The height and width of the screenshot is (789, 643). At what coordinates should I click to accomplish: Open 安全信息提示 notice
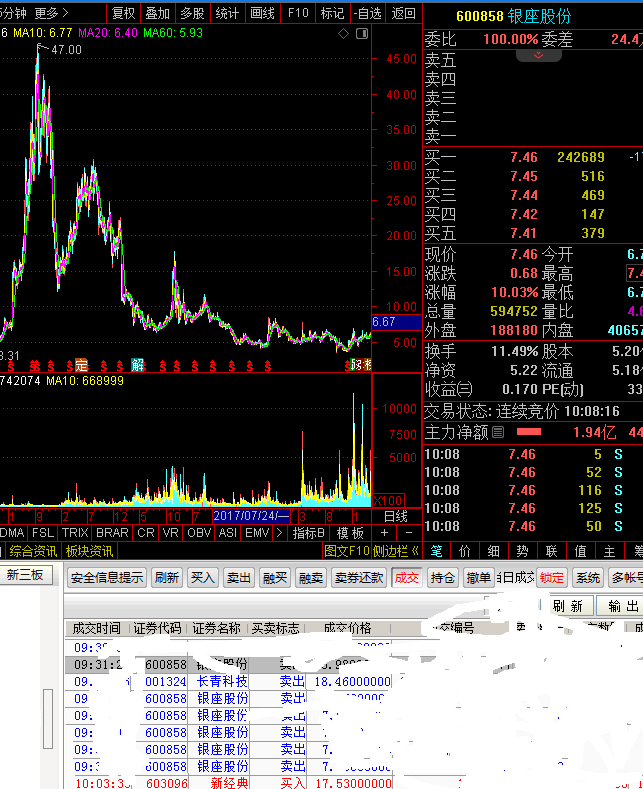[107, 578]
